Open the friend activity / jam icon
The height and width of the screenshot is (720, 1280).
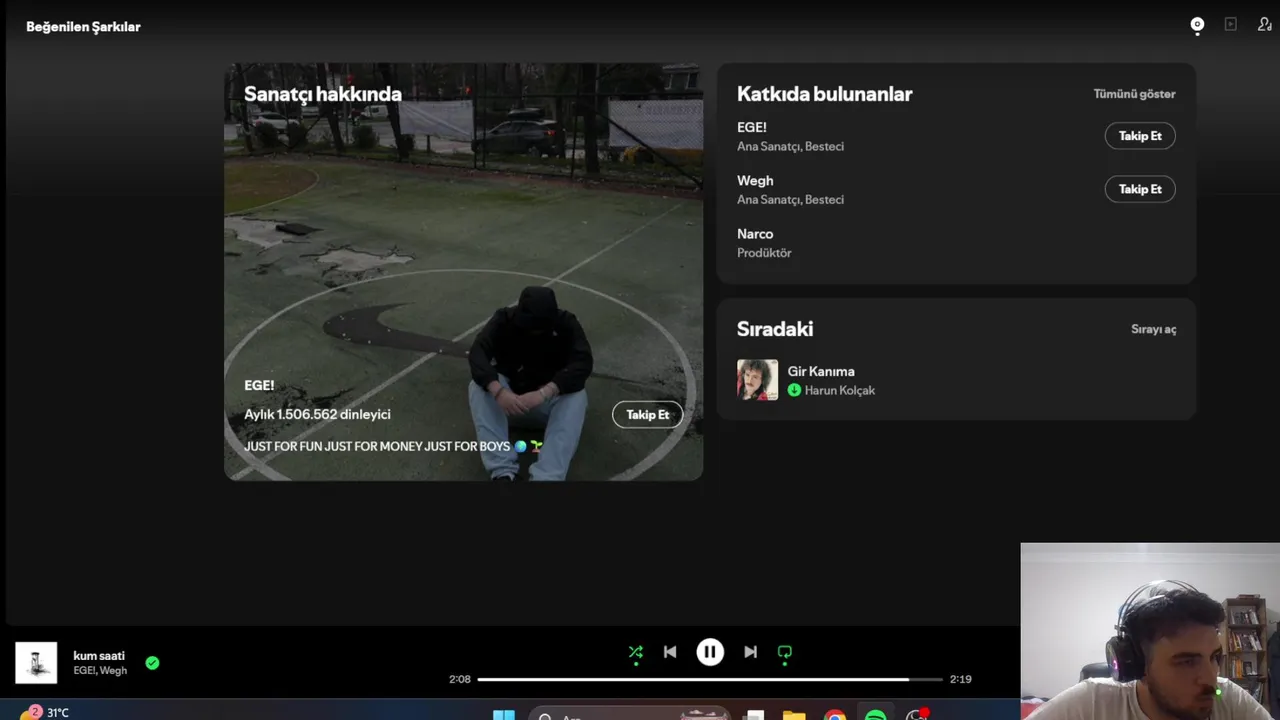pos(1265,25)
